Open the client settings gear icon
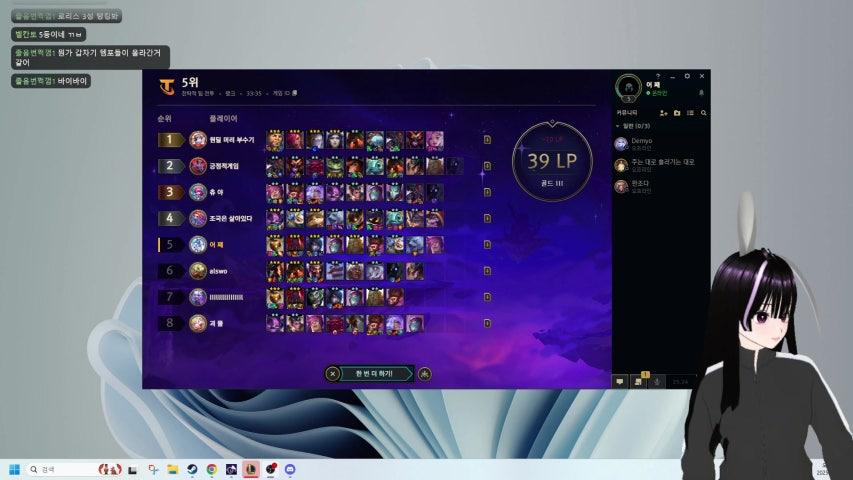The image size is (853, 480). pyautogui.click(x=687, y=76)
